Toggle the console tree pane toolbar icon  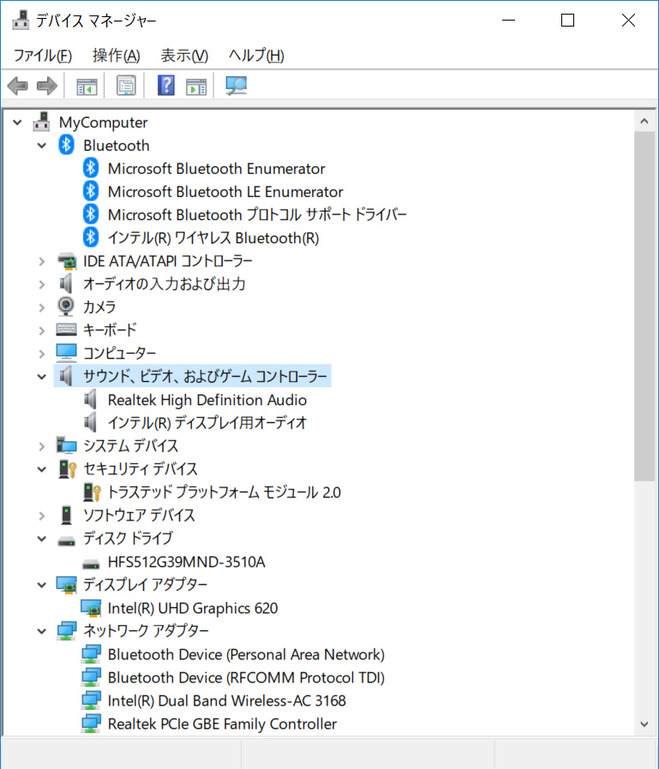(x=87, y=86)
